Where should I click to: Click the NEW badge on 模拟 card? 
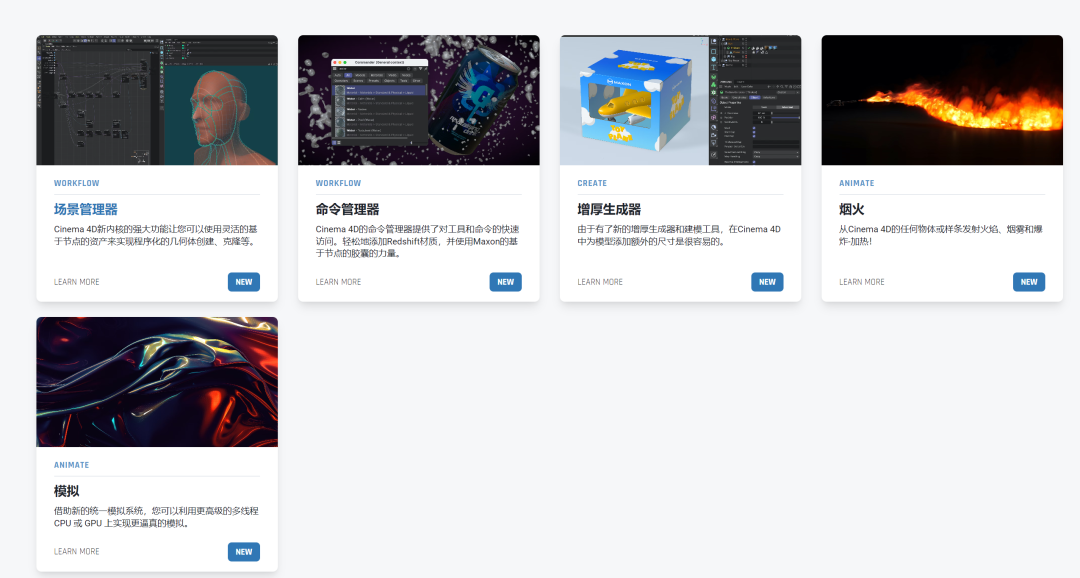pos(244,552)
